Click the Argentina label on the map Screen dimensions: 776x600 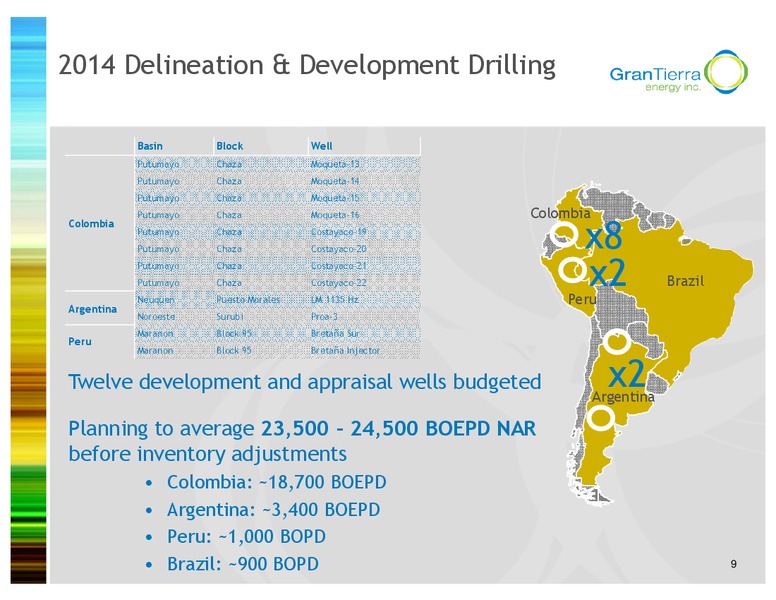[623, 397]
